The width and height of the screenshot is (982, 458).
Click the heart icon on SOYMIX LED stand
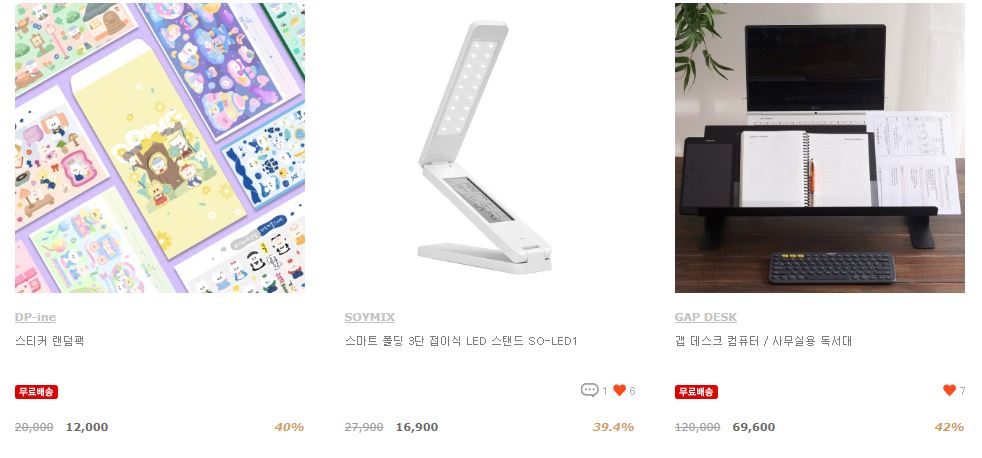coord(619,390)
